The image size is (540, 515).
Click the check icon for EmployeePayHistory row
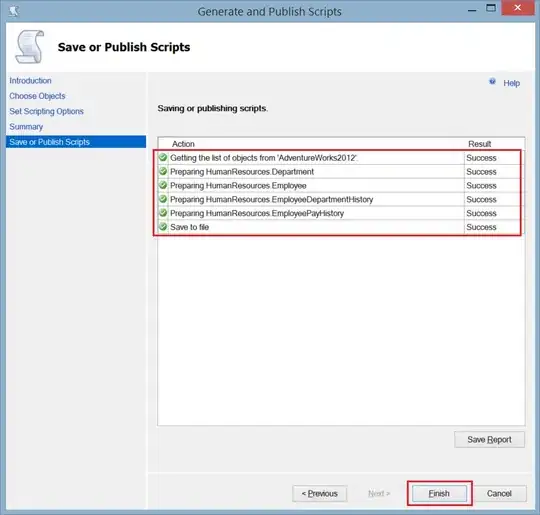coord(163,213)
